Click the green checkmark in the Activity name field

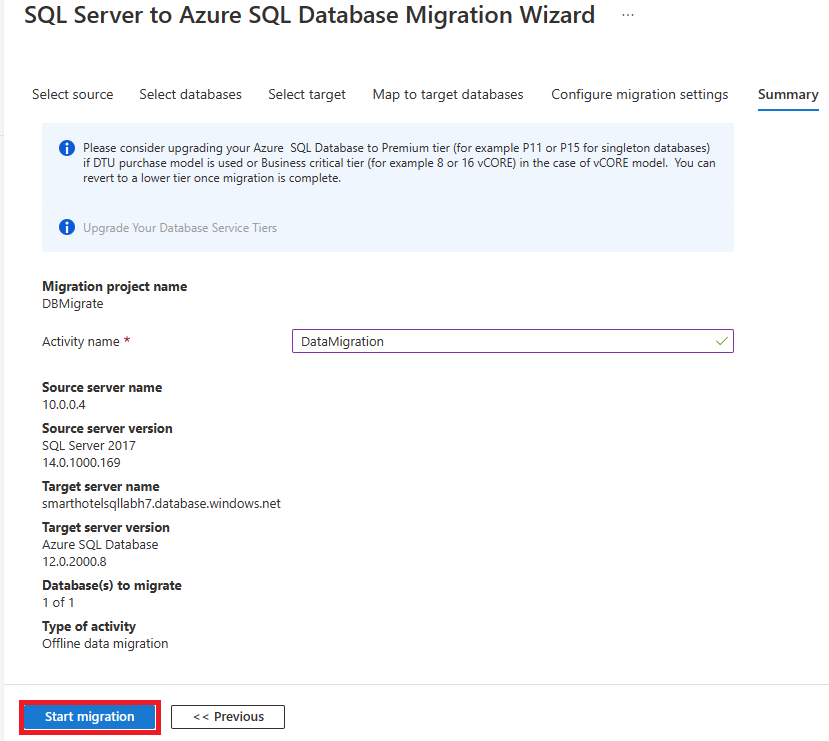[722, 341]
